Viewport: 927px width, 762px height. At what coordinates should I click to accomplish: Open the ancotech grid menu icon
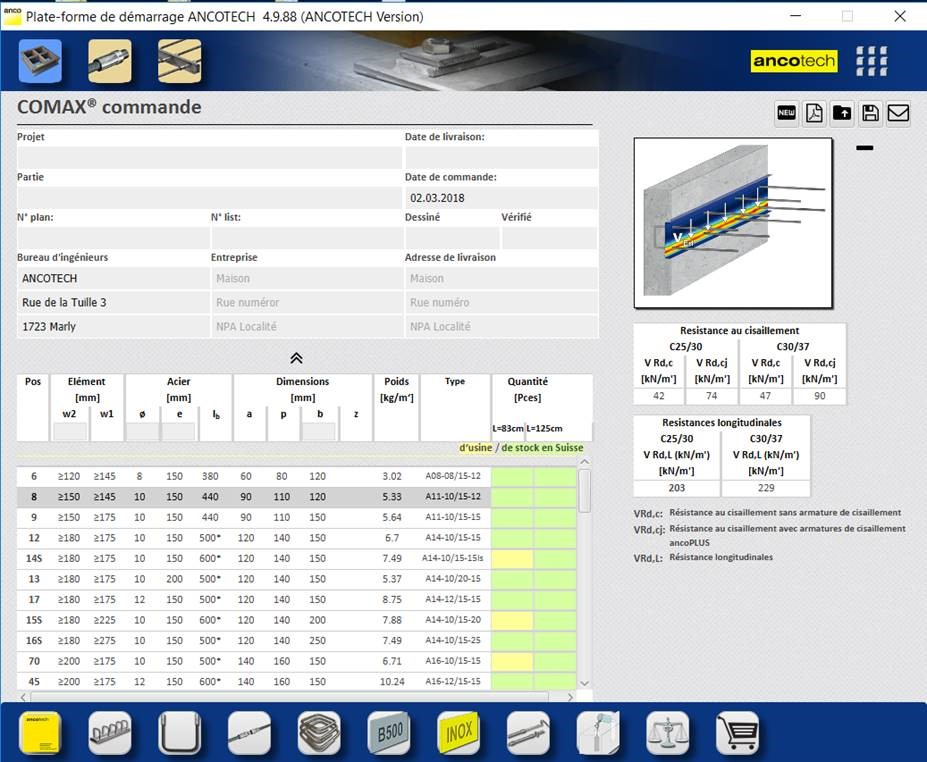[871, 61]
